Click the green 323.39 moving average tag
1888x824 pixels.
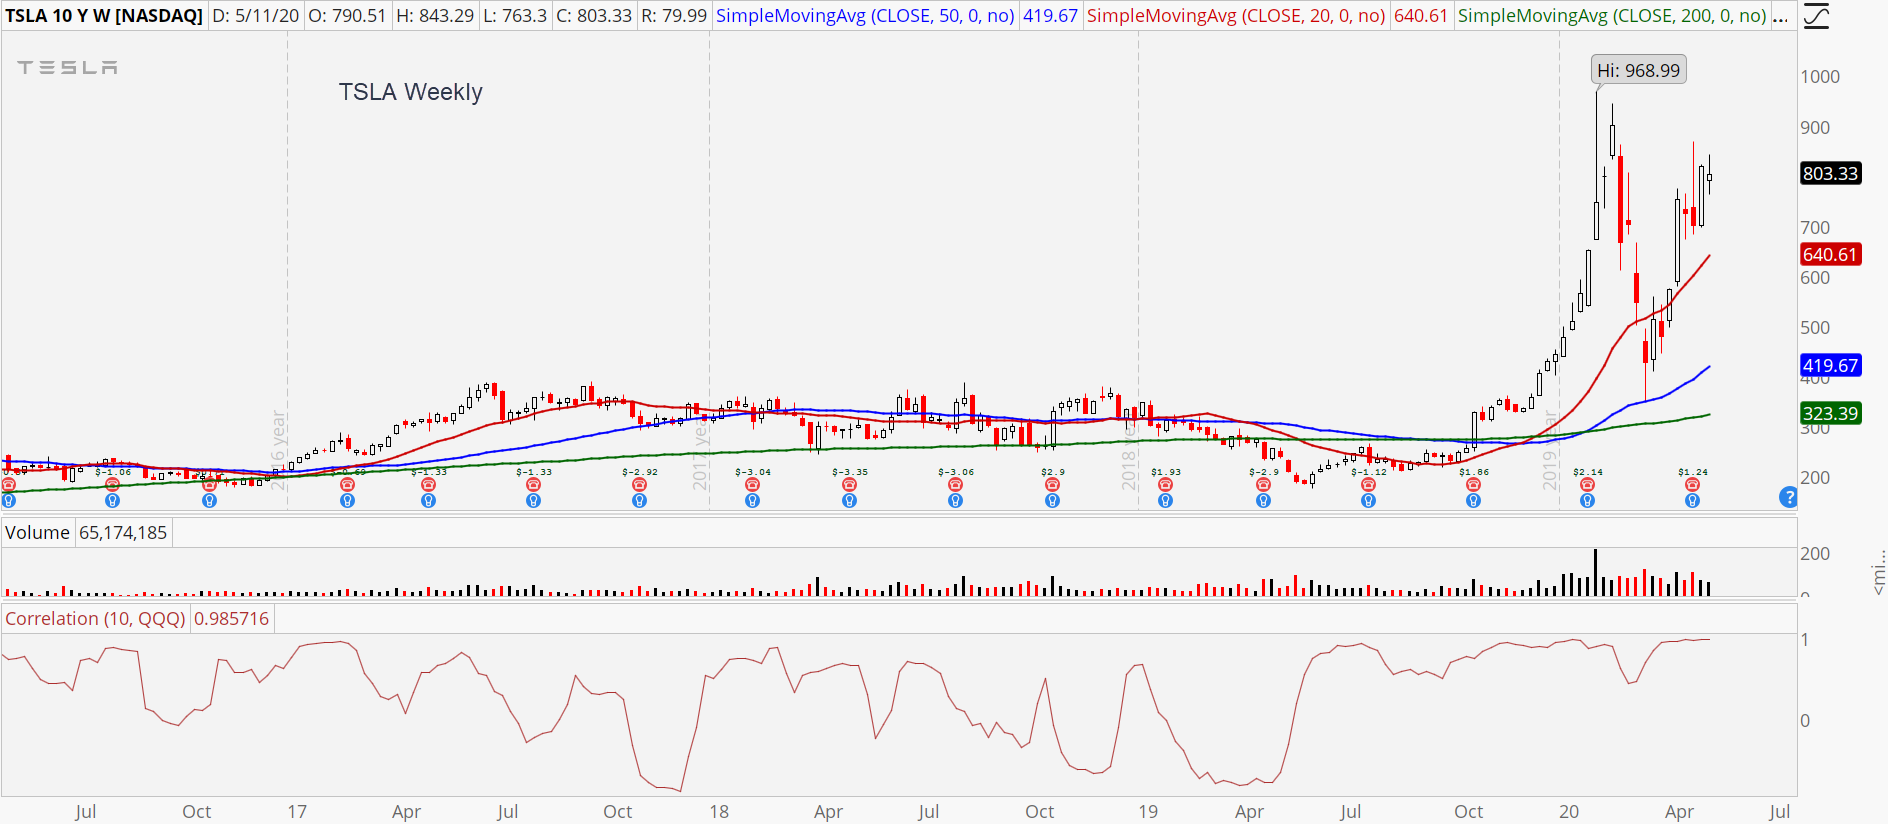(1830, 414)
